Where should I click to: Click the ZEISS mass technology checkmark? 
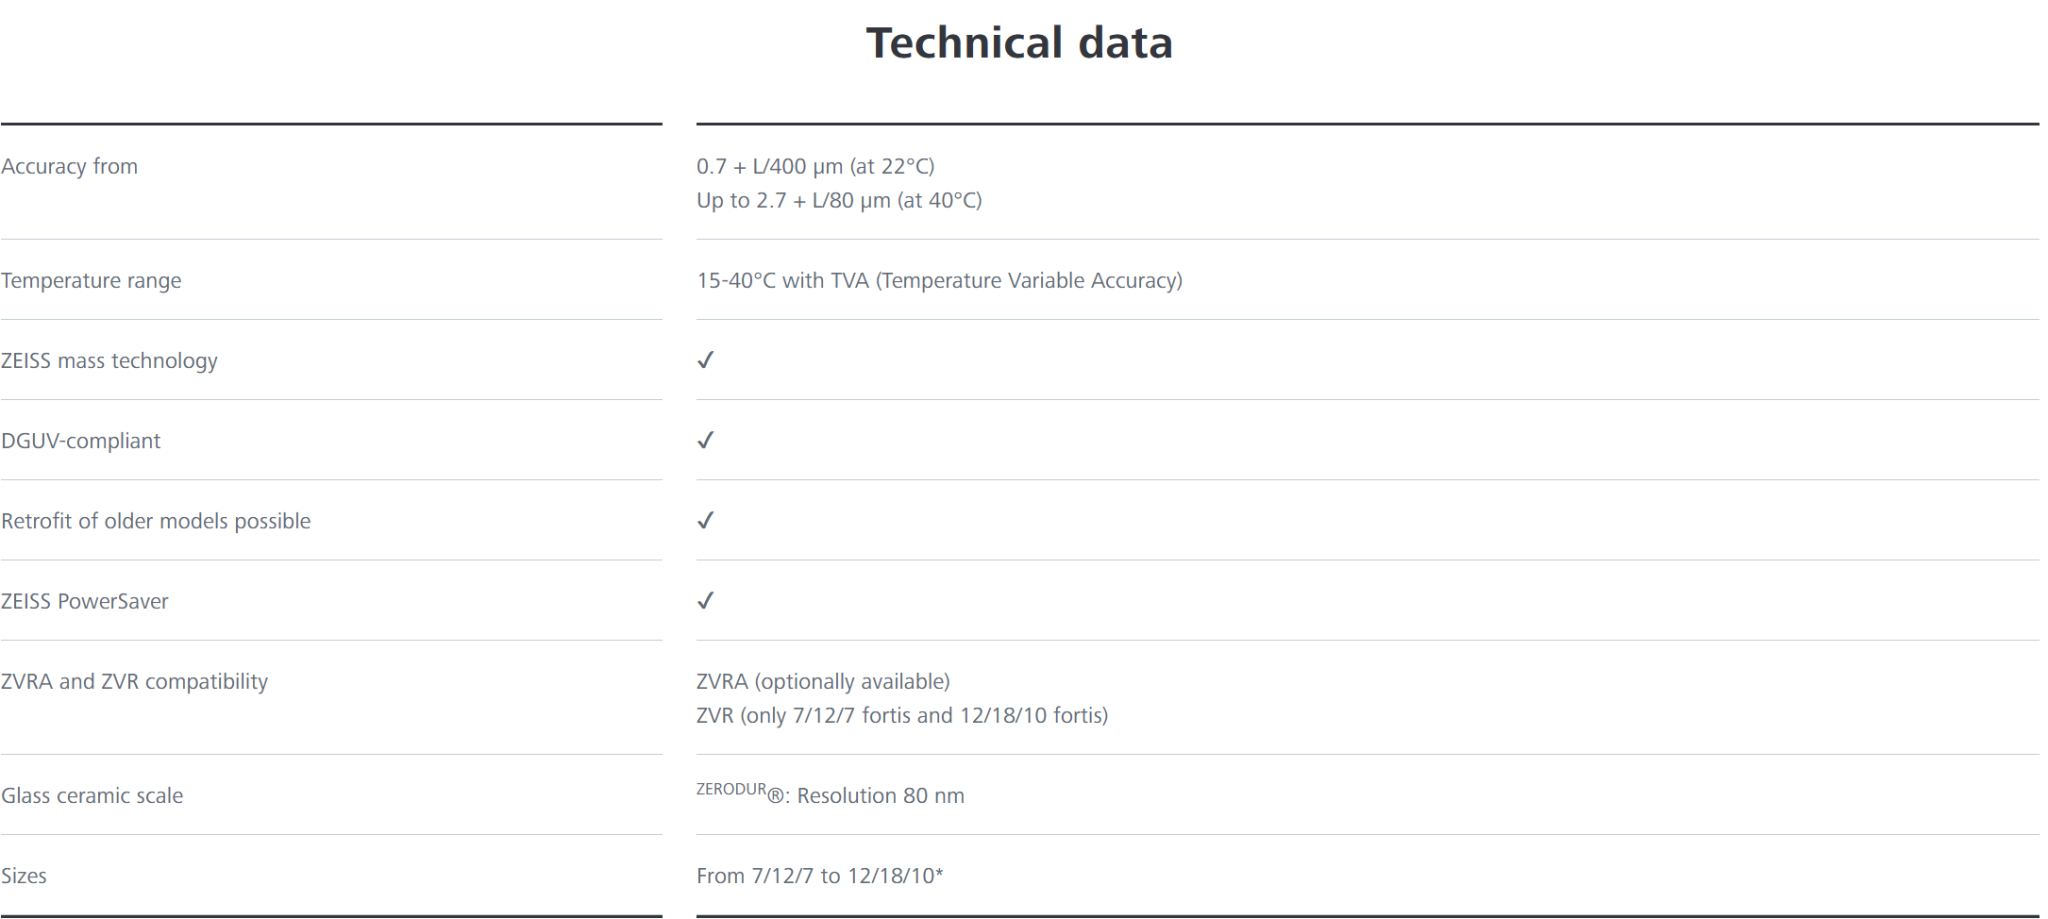pyautogui.click(x=705, y=360)
